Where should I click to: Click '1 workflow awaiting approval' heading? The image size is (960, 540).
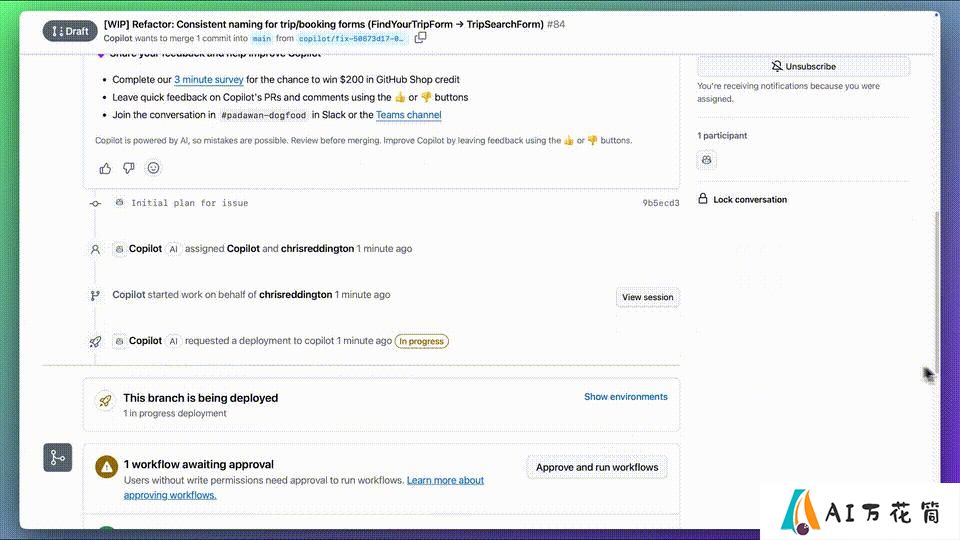198,465
